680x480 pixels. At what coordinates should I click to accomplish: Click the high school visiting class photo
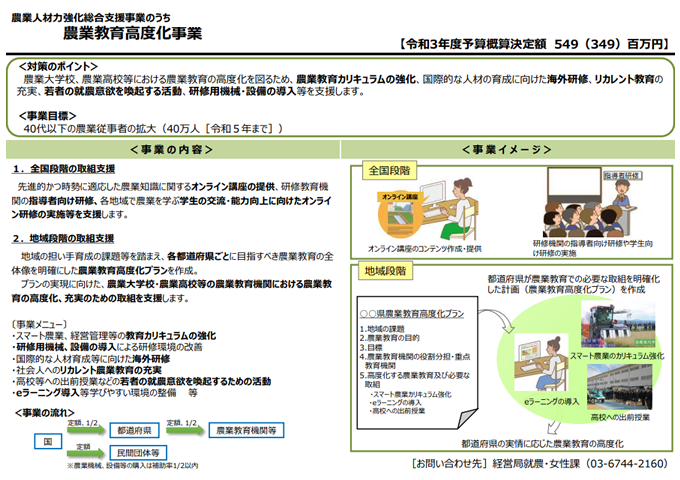point(619,387)
